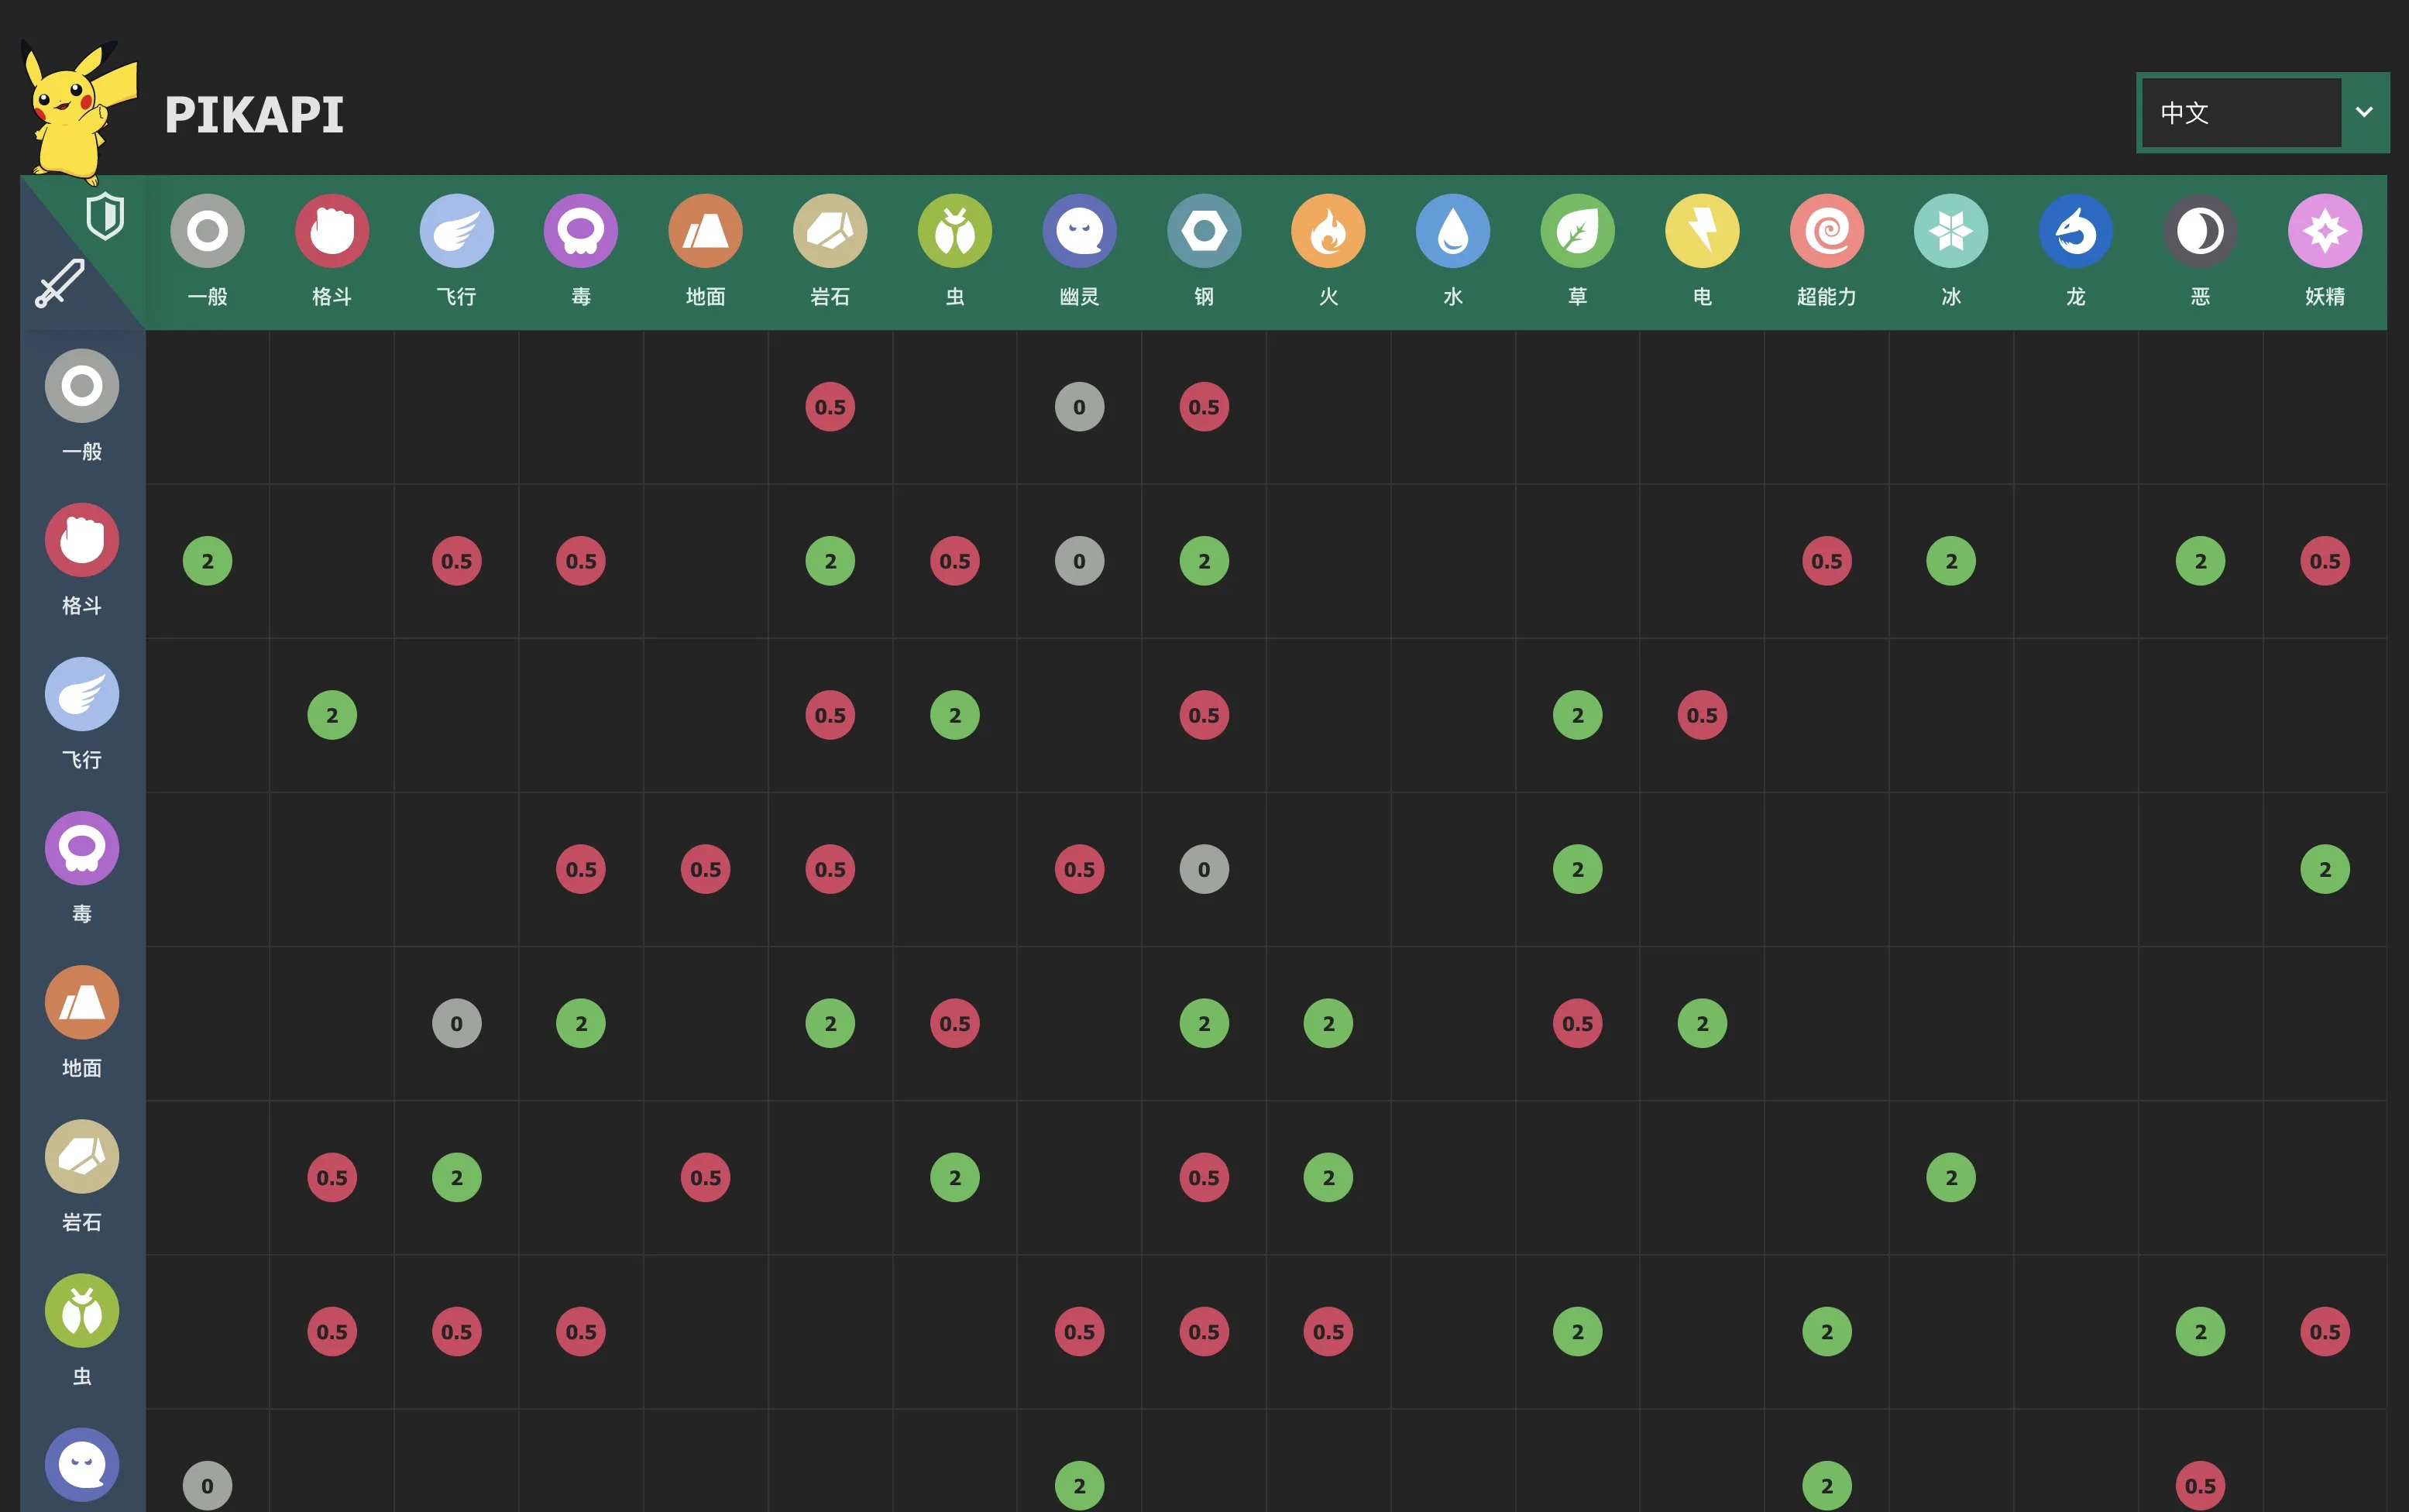This screenshot has width=2409, height=1512.
Task: Click the 2 badge for Bug versus Psychic
Action: click(1827, 1331)
